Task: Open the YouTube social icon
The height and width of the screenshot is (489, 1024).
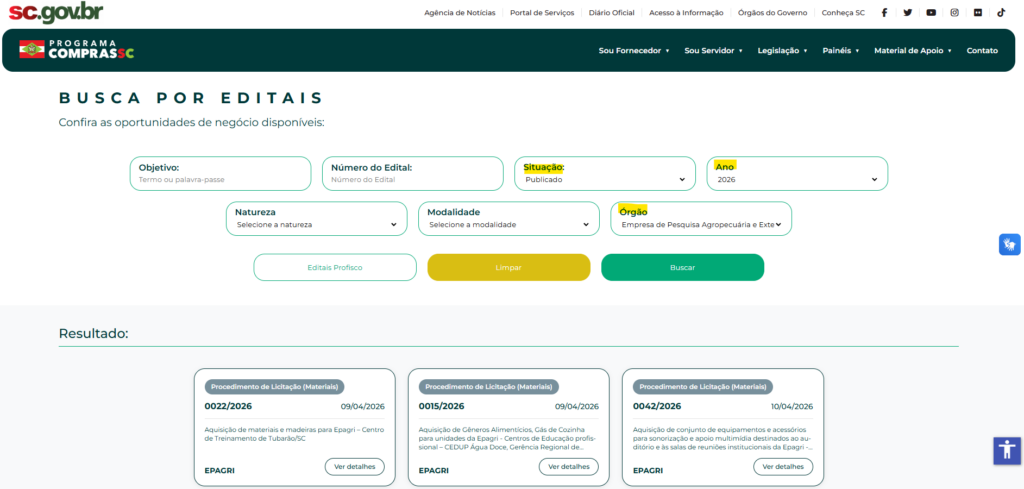Action: click(931, 13)
